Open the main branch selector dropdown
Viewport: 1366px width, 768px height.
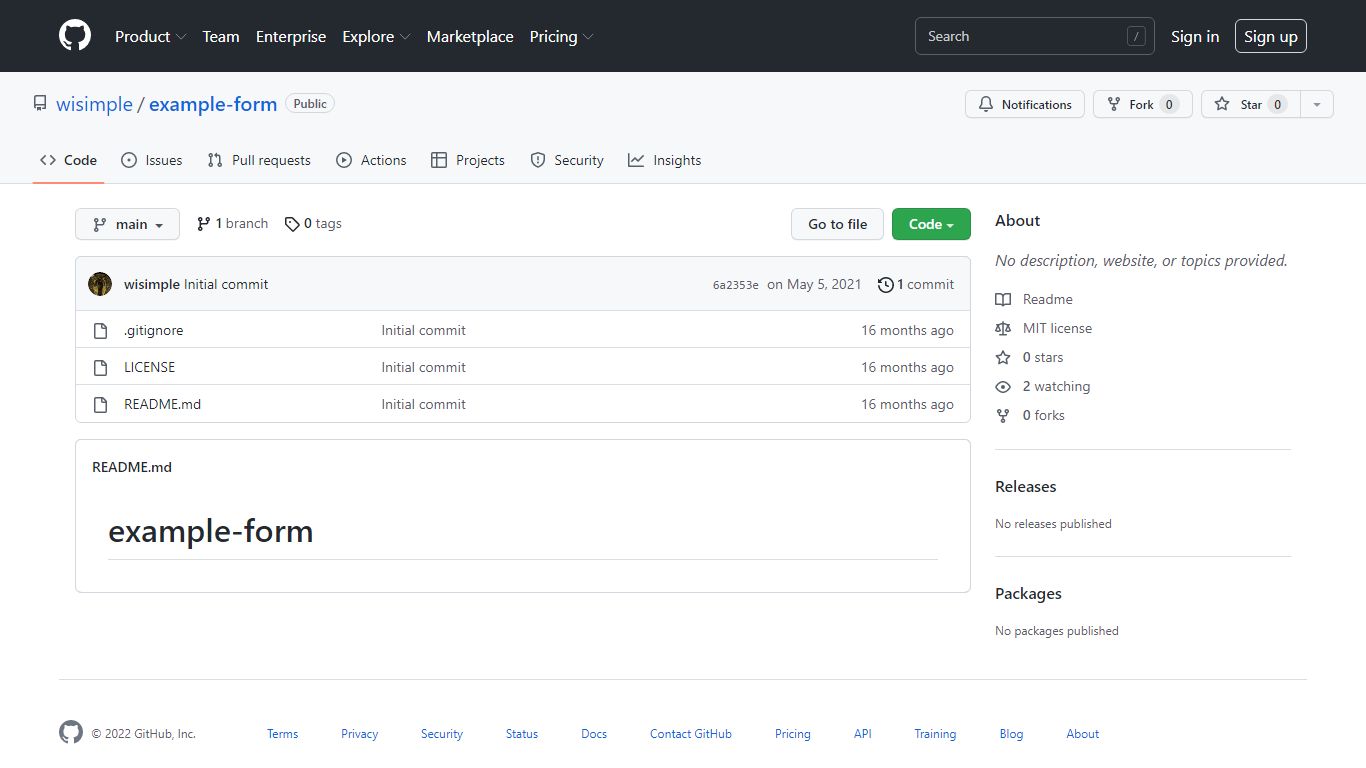(x=127, y=224)
